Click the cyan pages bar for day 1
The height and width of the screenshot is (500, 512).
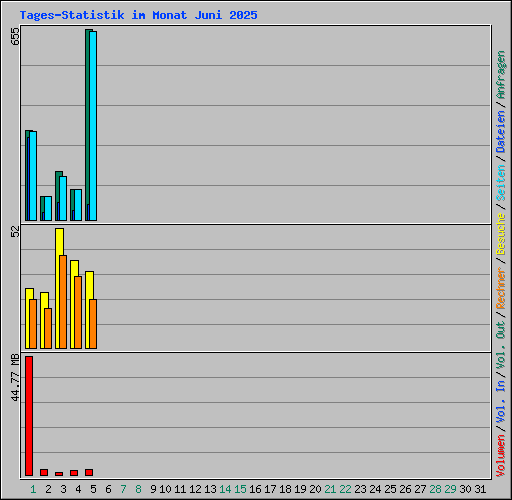[33, 176]
